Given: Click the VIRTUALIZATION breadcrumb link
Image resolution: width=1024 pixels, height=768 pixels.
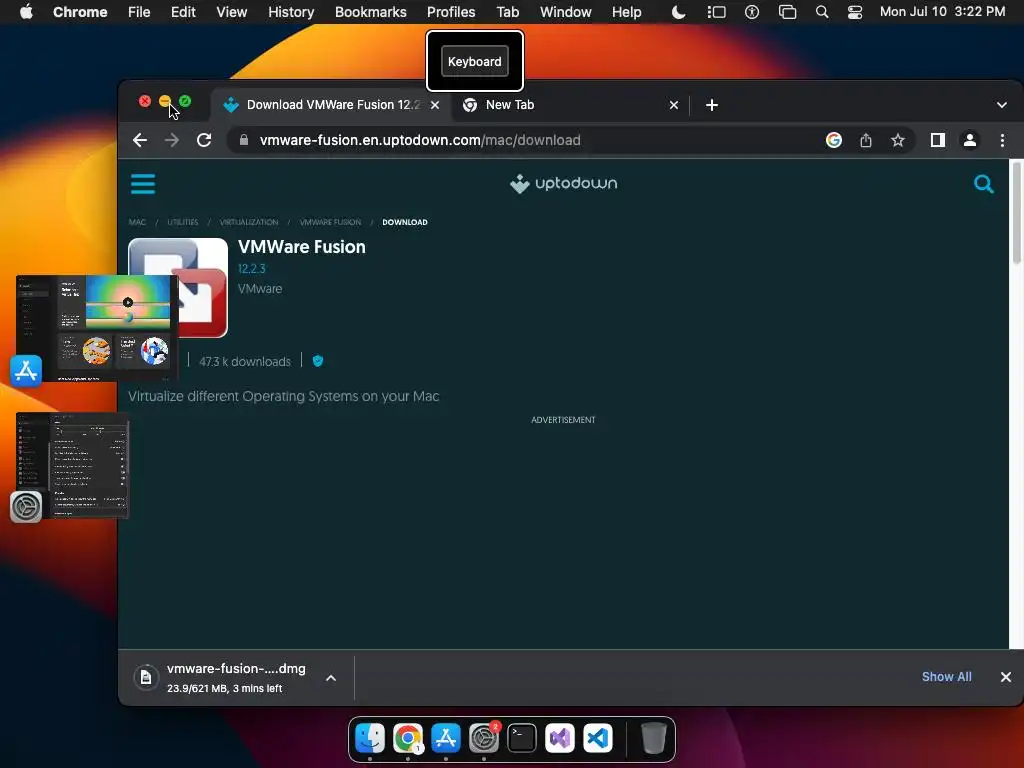Looking at the screenshot, I should (249, 222).
